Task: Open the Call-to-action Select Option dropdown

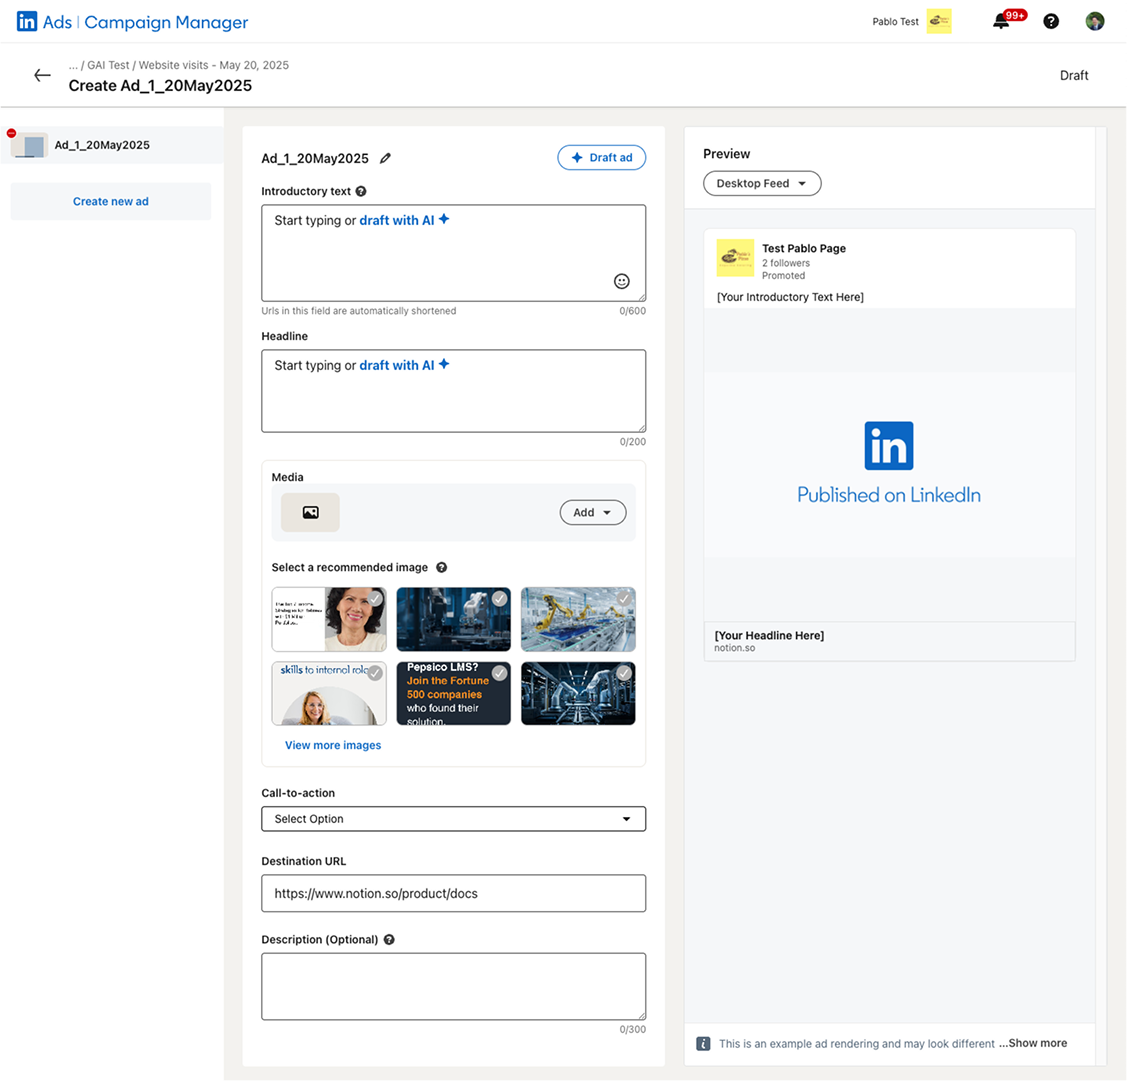Action: point(454,819)
